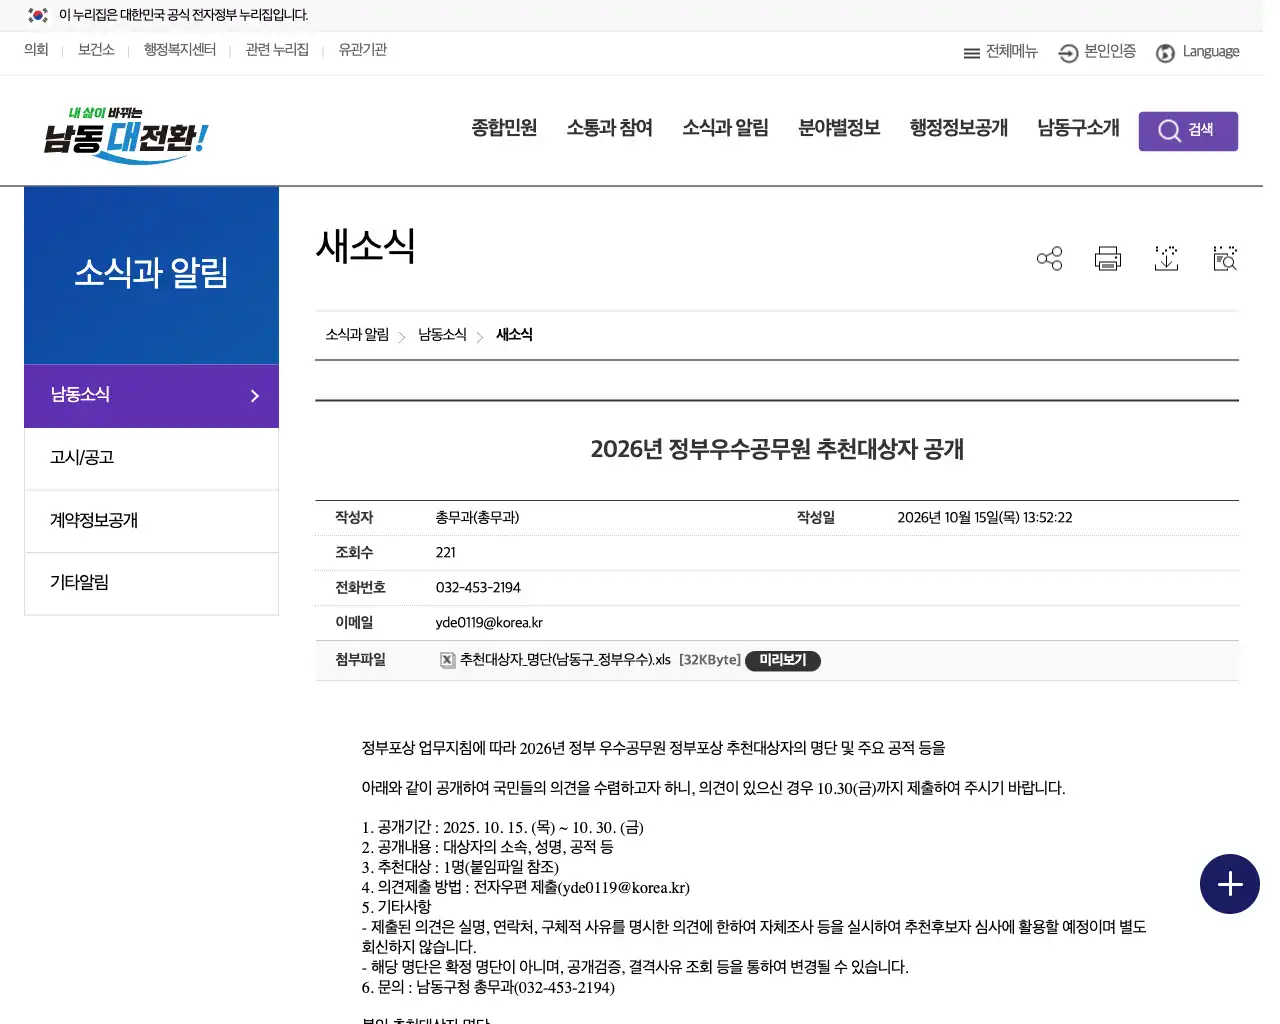Open the 유관기관 link
Viewport: 1280px width, 1024px height.
(362, 50)
